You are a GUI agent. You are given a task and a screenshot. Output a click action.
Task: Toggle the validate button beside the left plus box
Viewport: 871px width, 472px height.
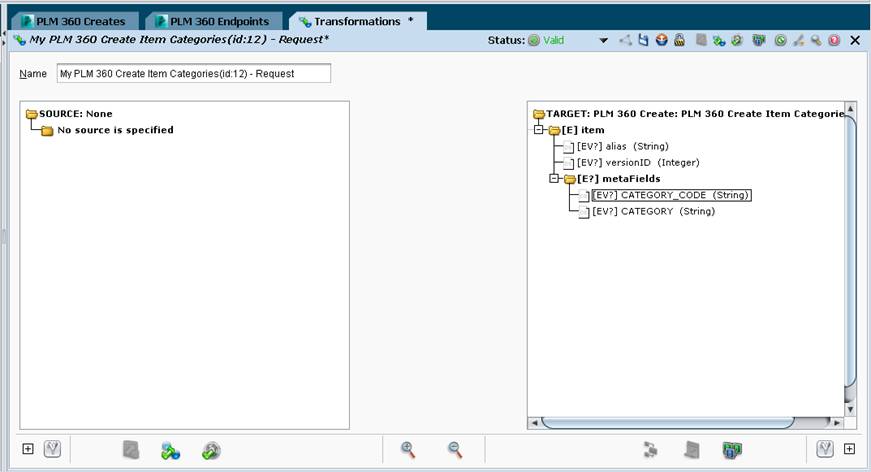[52, 449]
